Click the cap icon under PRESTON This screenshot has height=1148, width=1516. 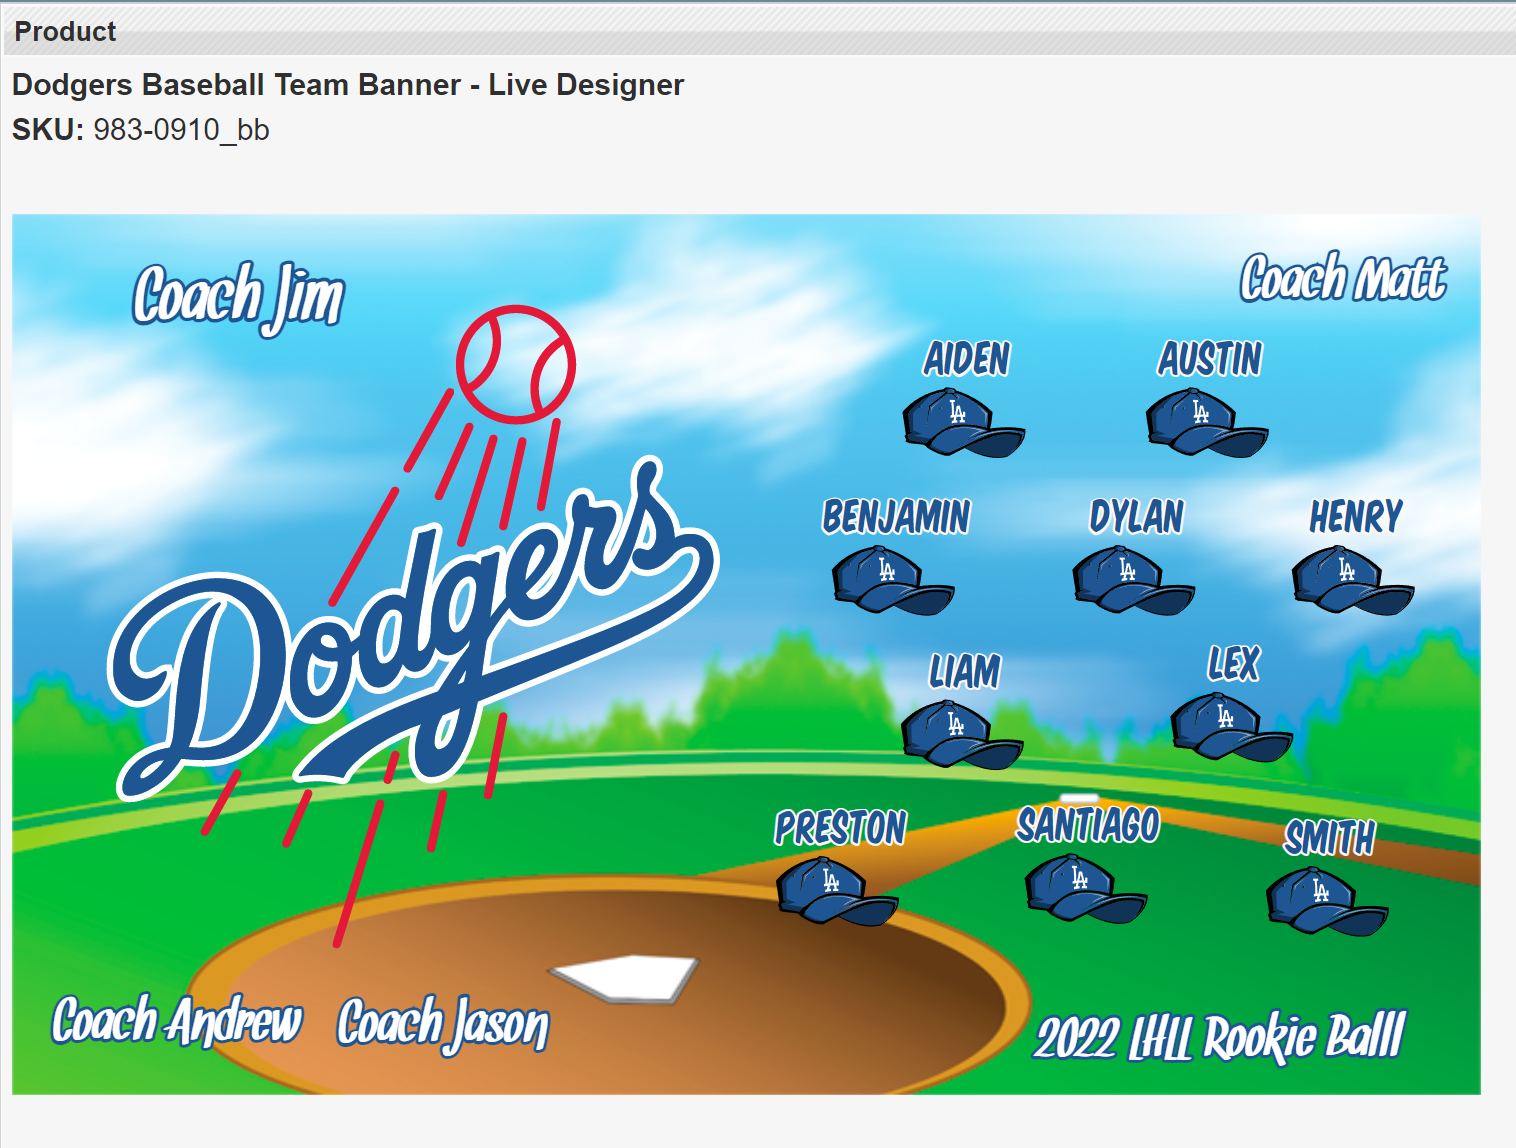837,892
